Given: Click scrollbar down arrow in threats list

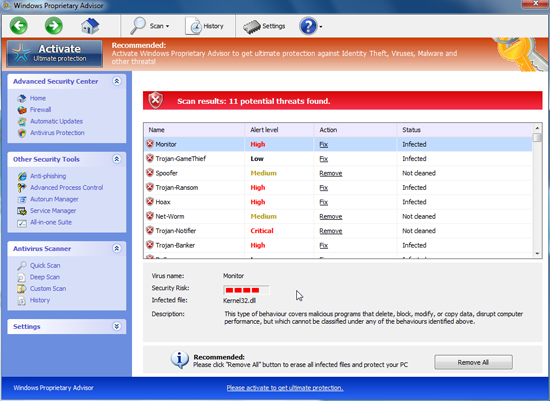Looking at the screenshot, I should (537, 254).
